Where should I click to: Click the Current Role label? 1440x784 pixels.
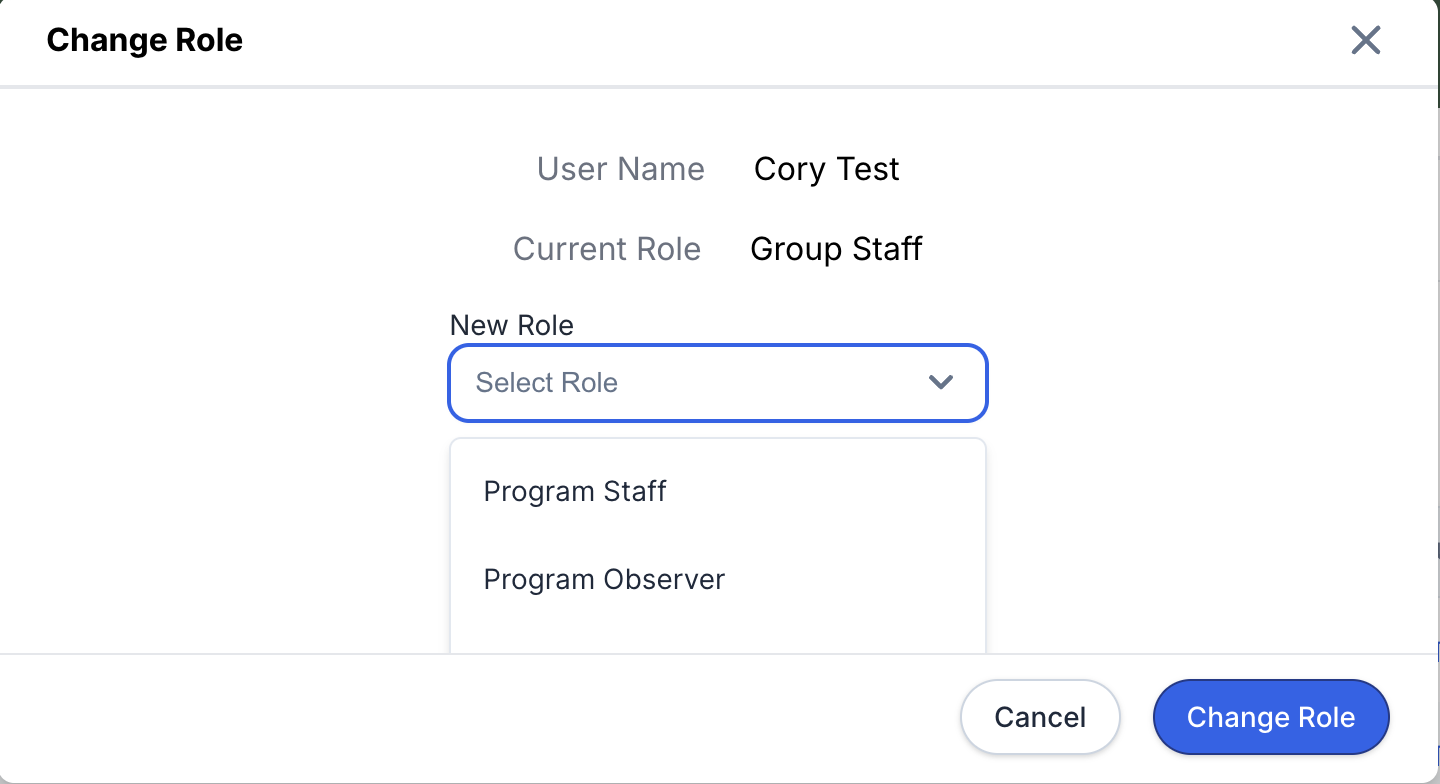607,249
